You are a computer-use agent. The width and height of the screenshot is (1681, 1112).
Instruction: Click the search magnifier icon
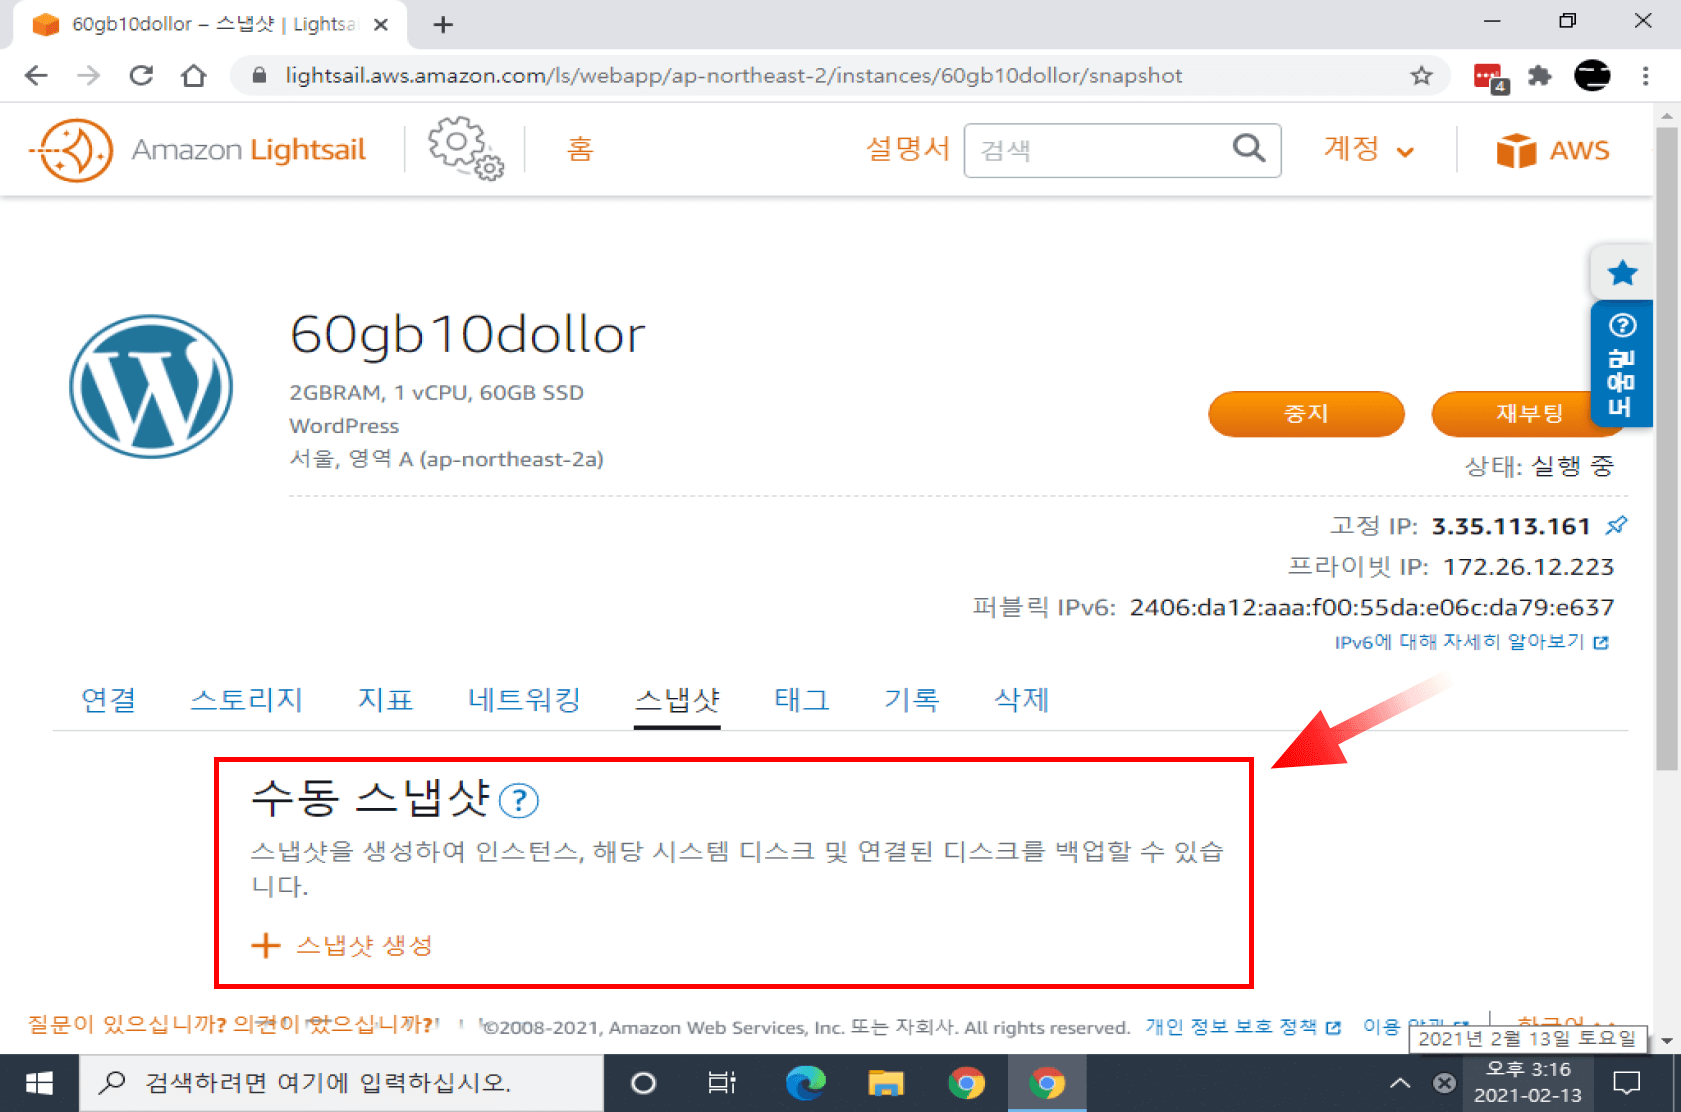pyautogui.click(x=1248, y=149)
